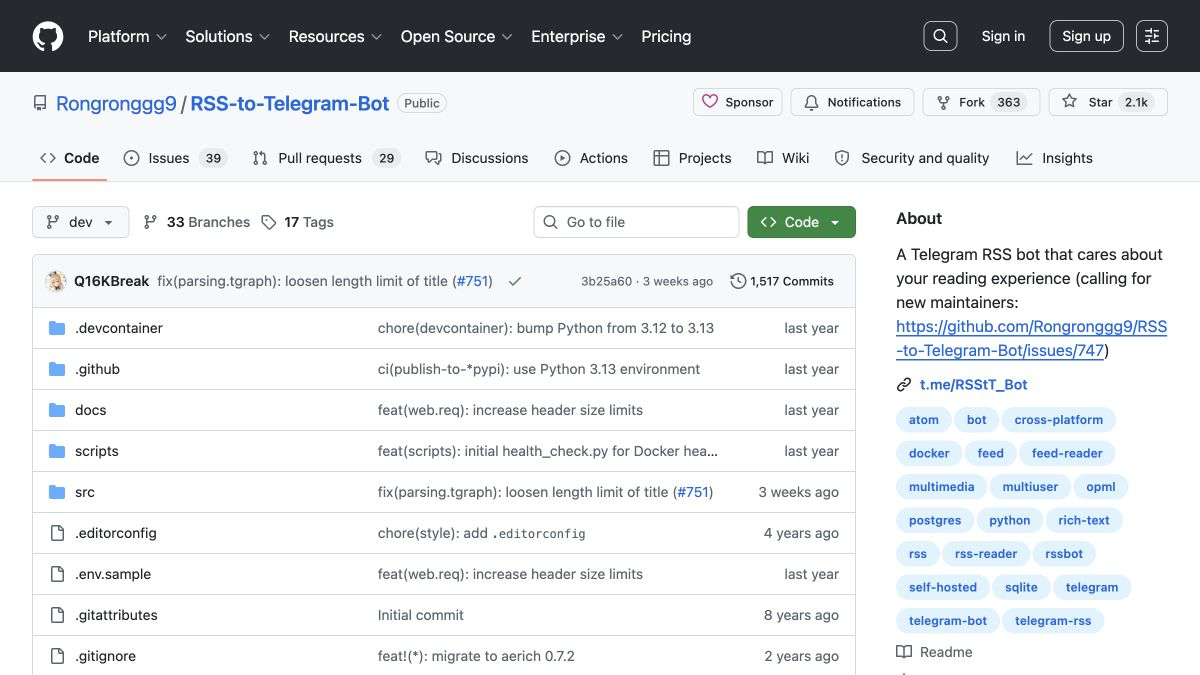The width and height of the screenshot is (1200, 675).
Task: Click the .gitattributes file icon
Action: point(57,615)
